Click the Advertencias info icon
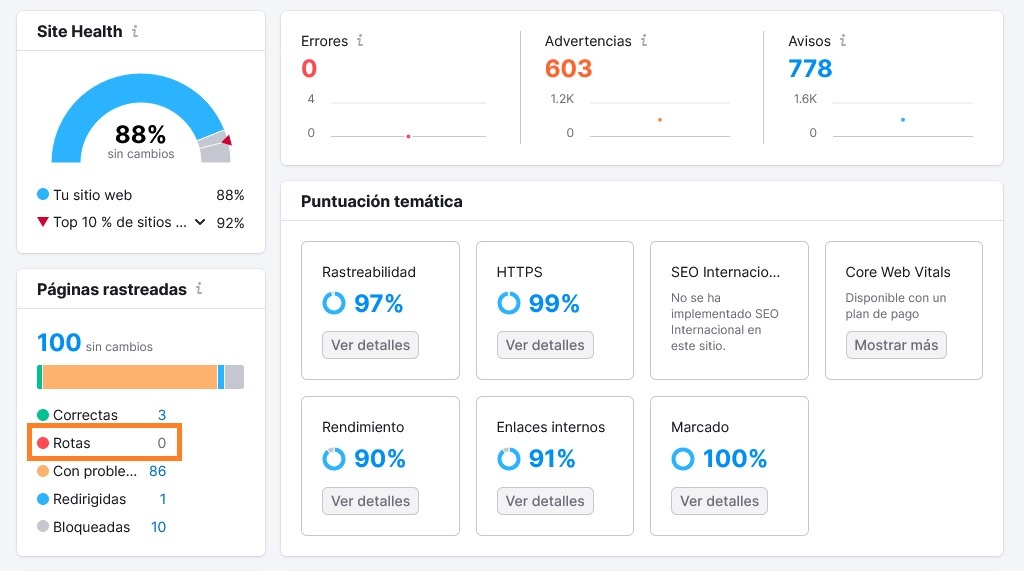This screenshot has height=571, width=1024. (644, 41)
